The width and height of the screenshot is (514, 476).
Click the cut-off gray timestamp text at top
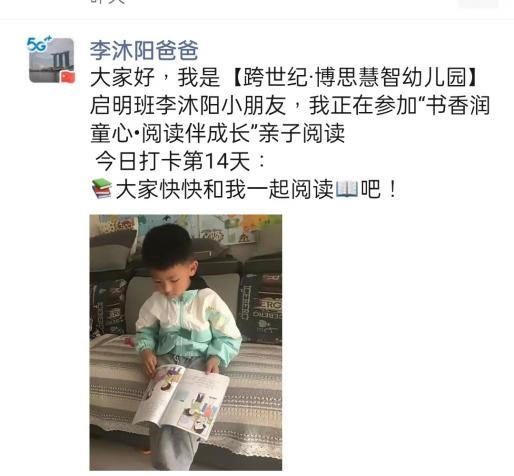pyautogui.click(x=108, y=2)
